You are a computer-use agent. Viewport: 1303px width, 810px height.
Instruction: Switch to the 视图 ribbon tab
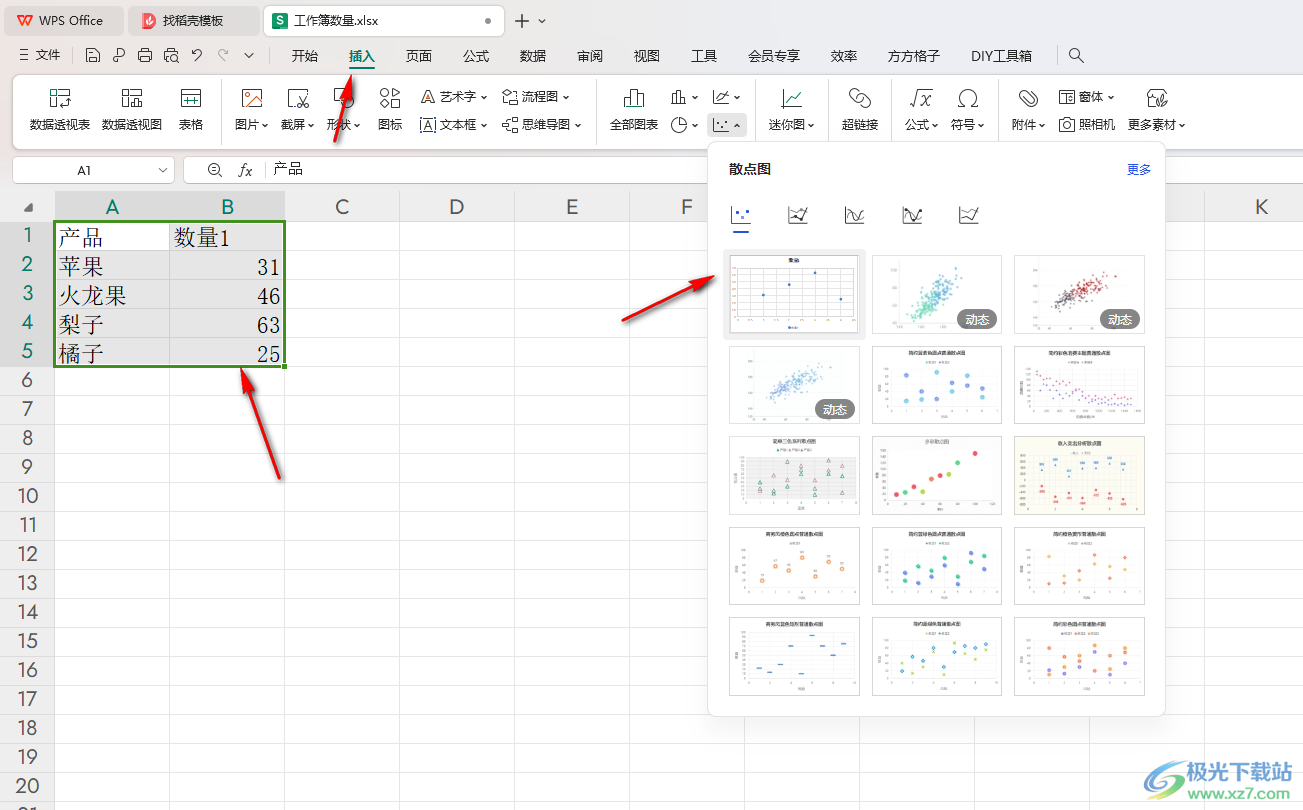(x=647, y=56)
